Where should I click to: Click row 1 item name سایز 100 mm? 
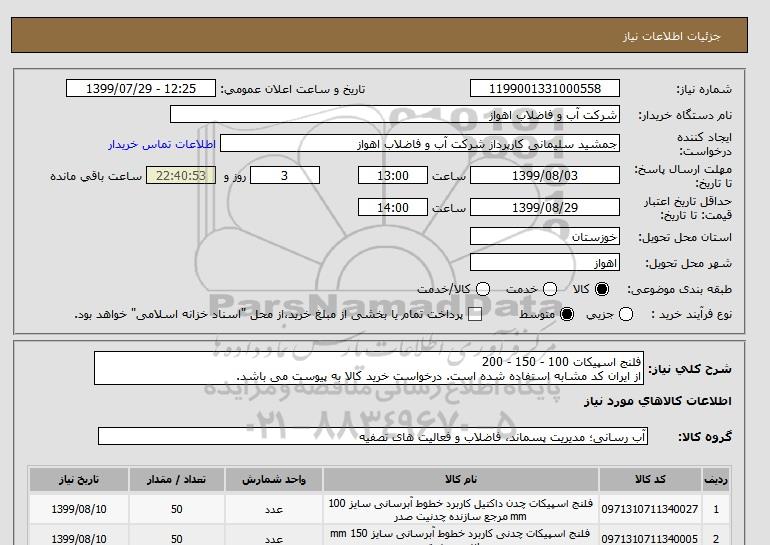[461, 510]
